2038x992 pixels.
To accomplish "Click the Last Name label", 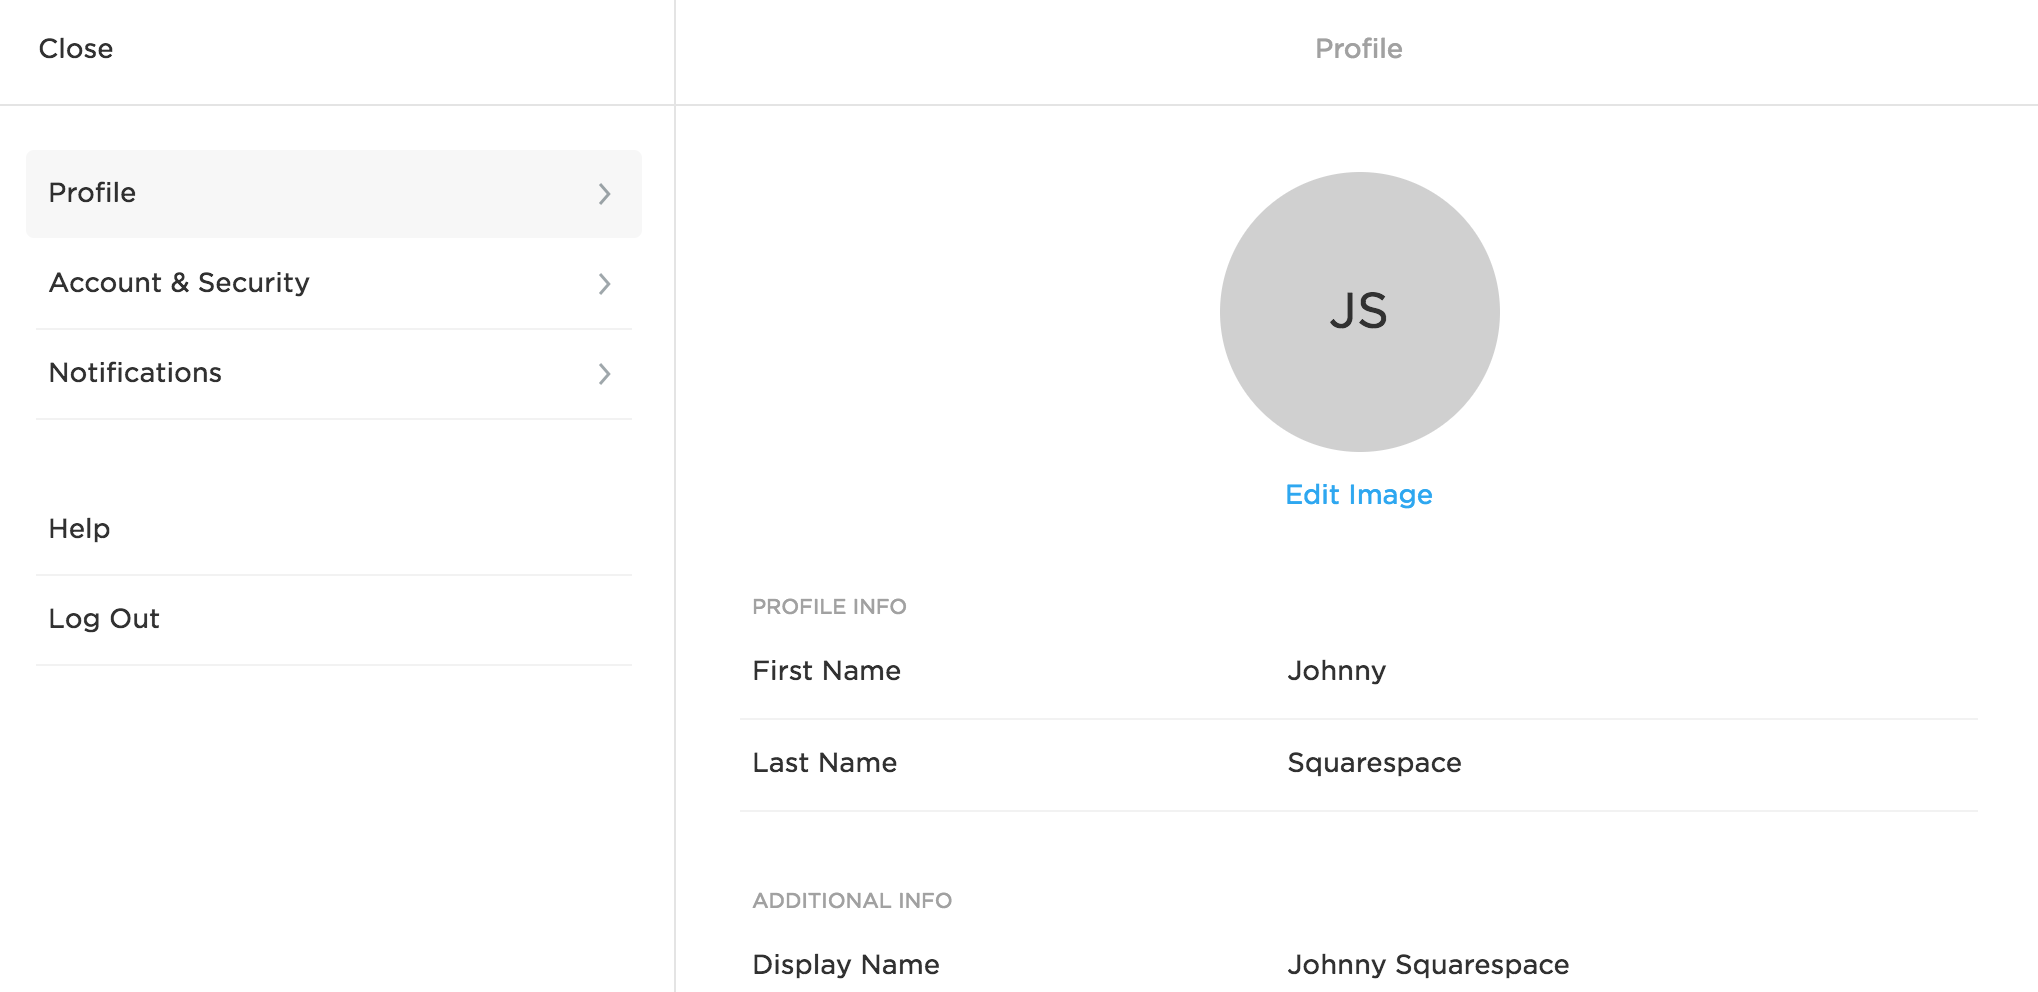I will click(x=824, y=763).
